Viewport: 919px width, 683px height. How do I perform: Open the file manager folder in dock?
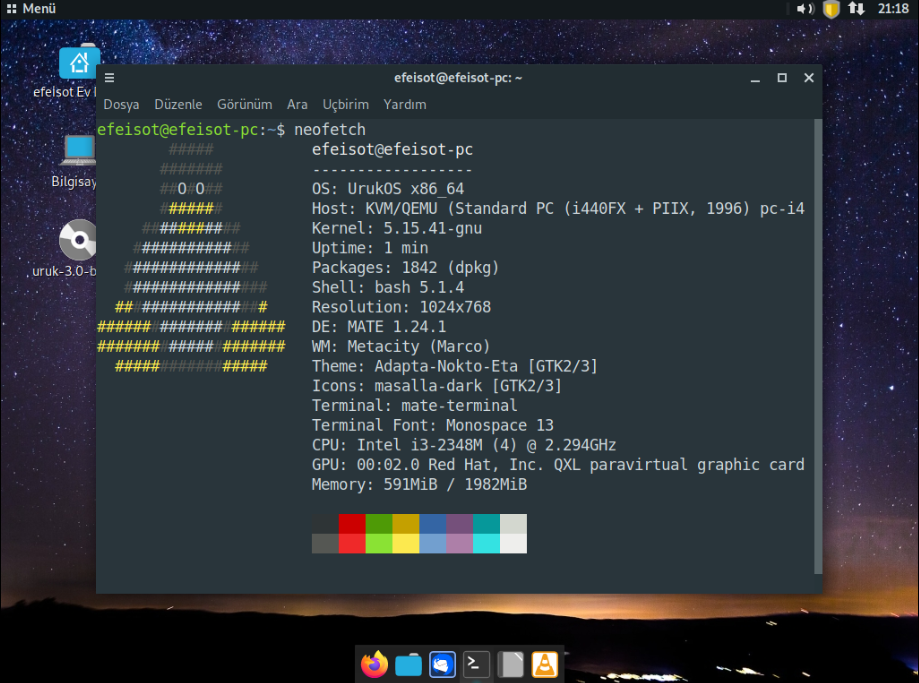(x=408, y=664)
